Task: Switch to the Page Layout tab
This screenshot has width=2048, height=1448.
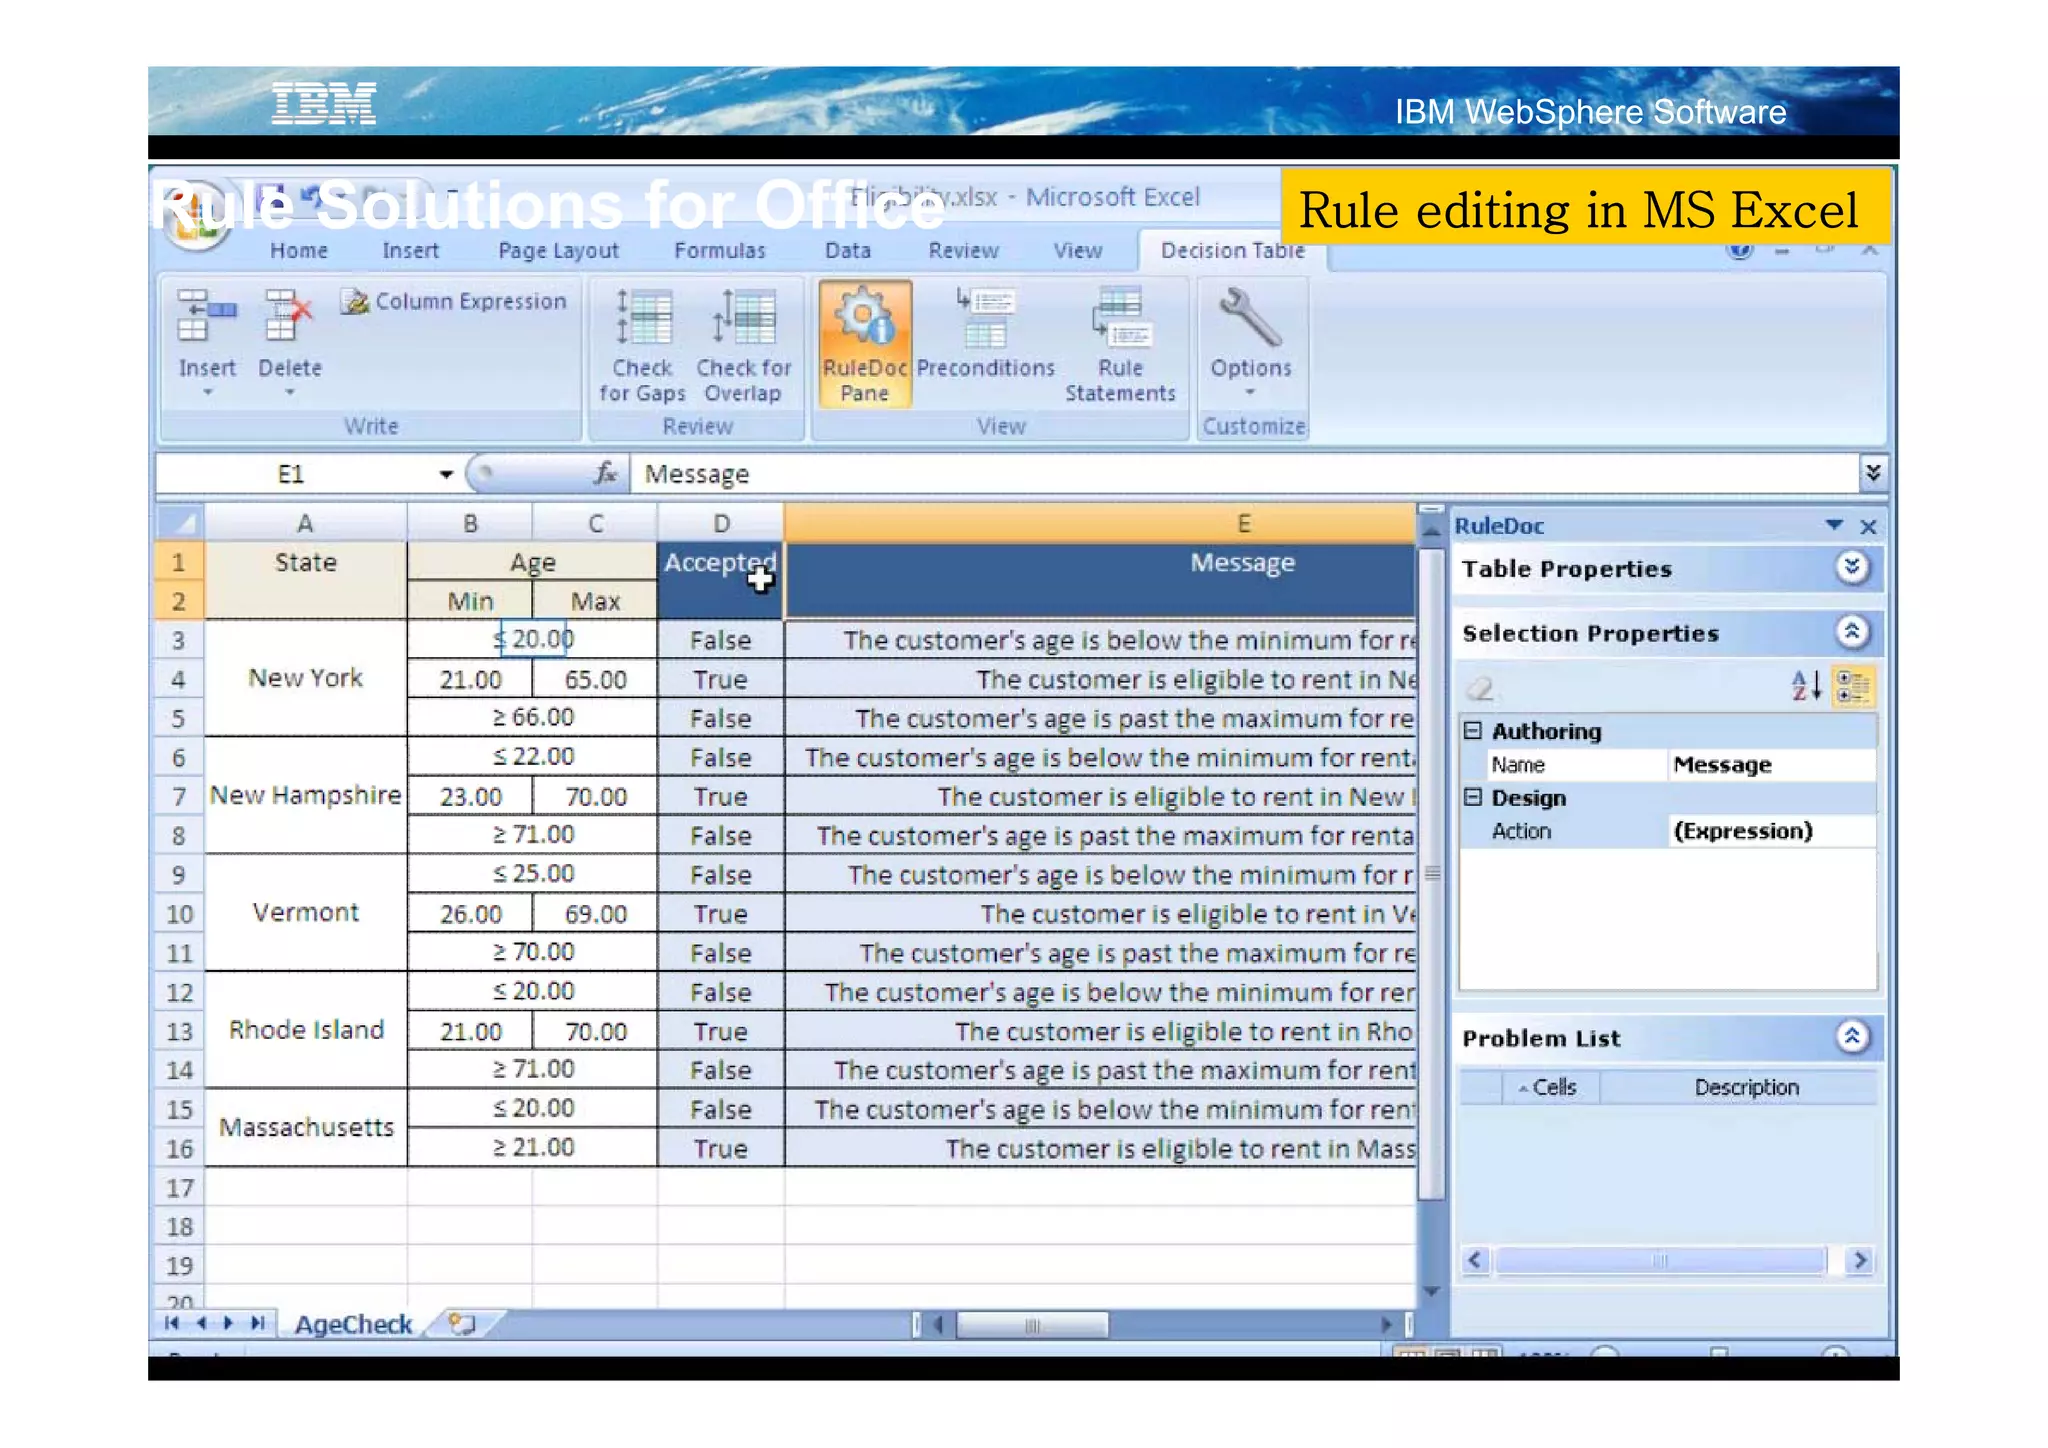Action: coord(558,251)
